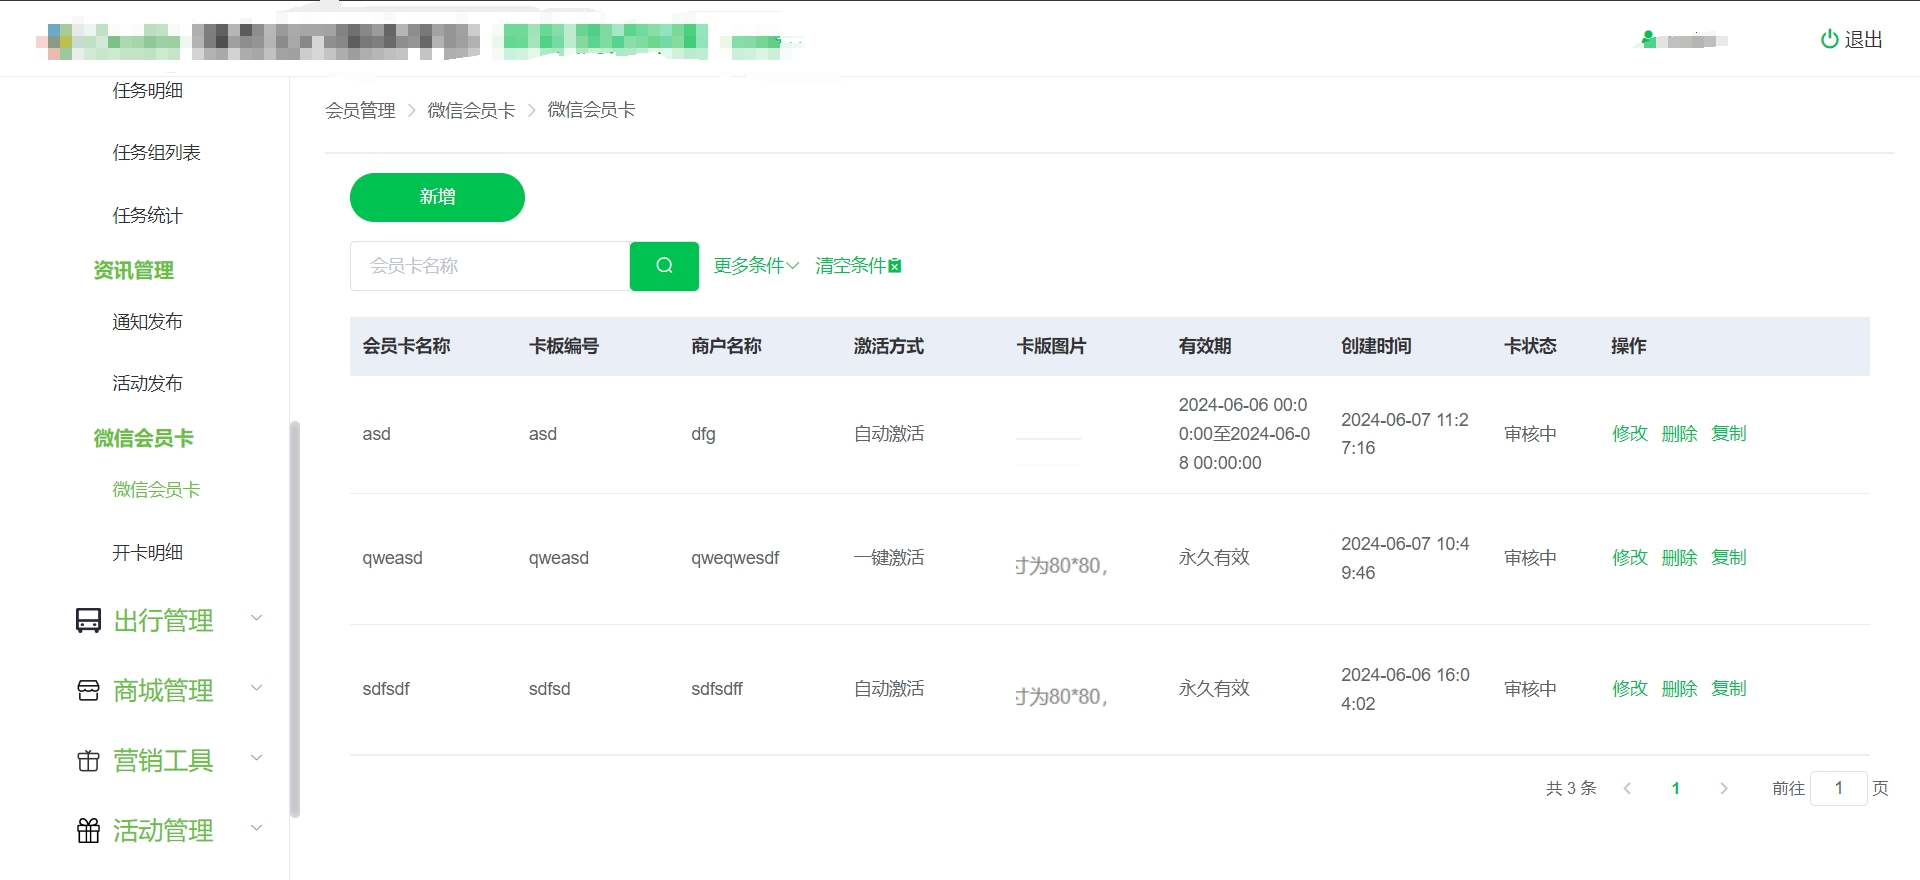Expand the 出行管理 menu chevron

pyautogui.click(x=256, y=618)
